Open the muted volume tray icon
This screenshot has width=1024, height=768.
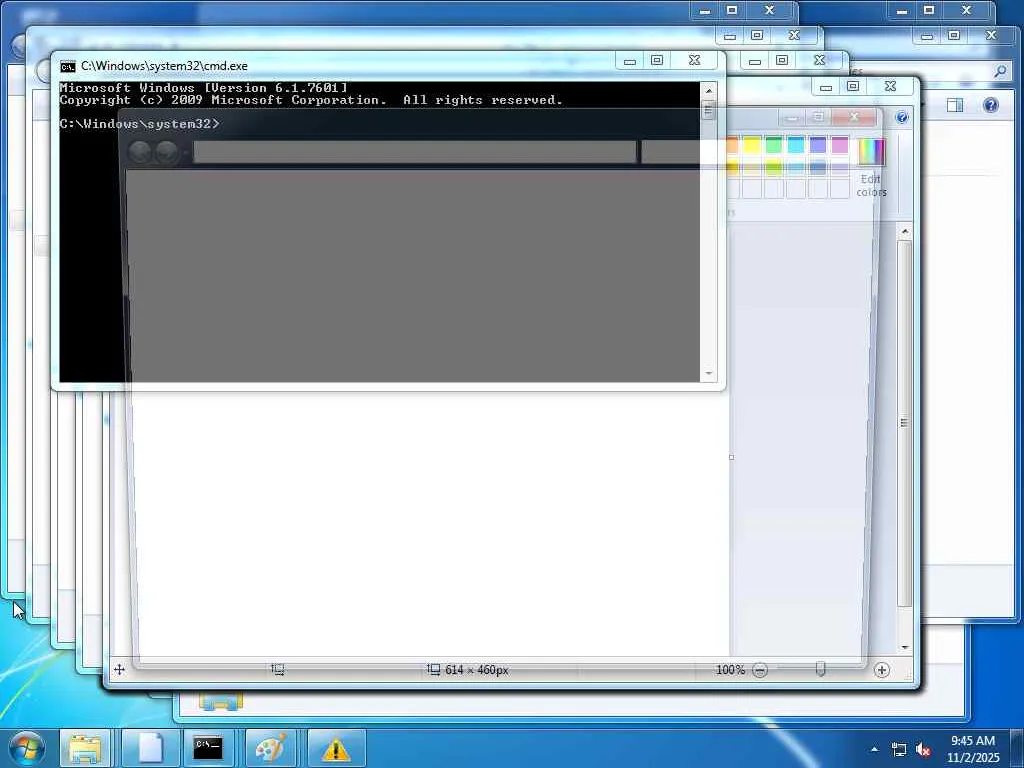(923, 750)
